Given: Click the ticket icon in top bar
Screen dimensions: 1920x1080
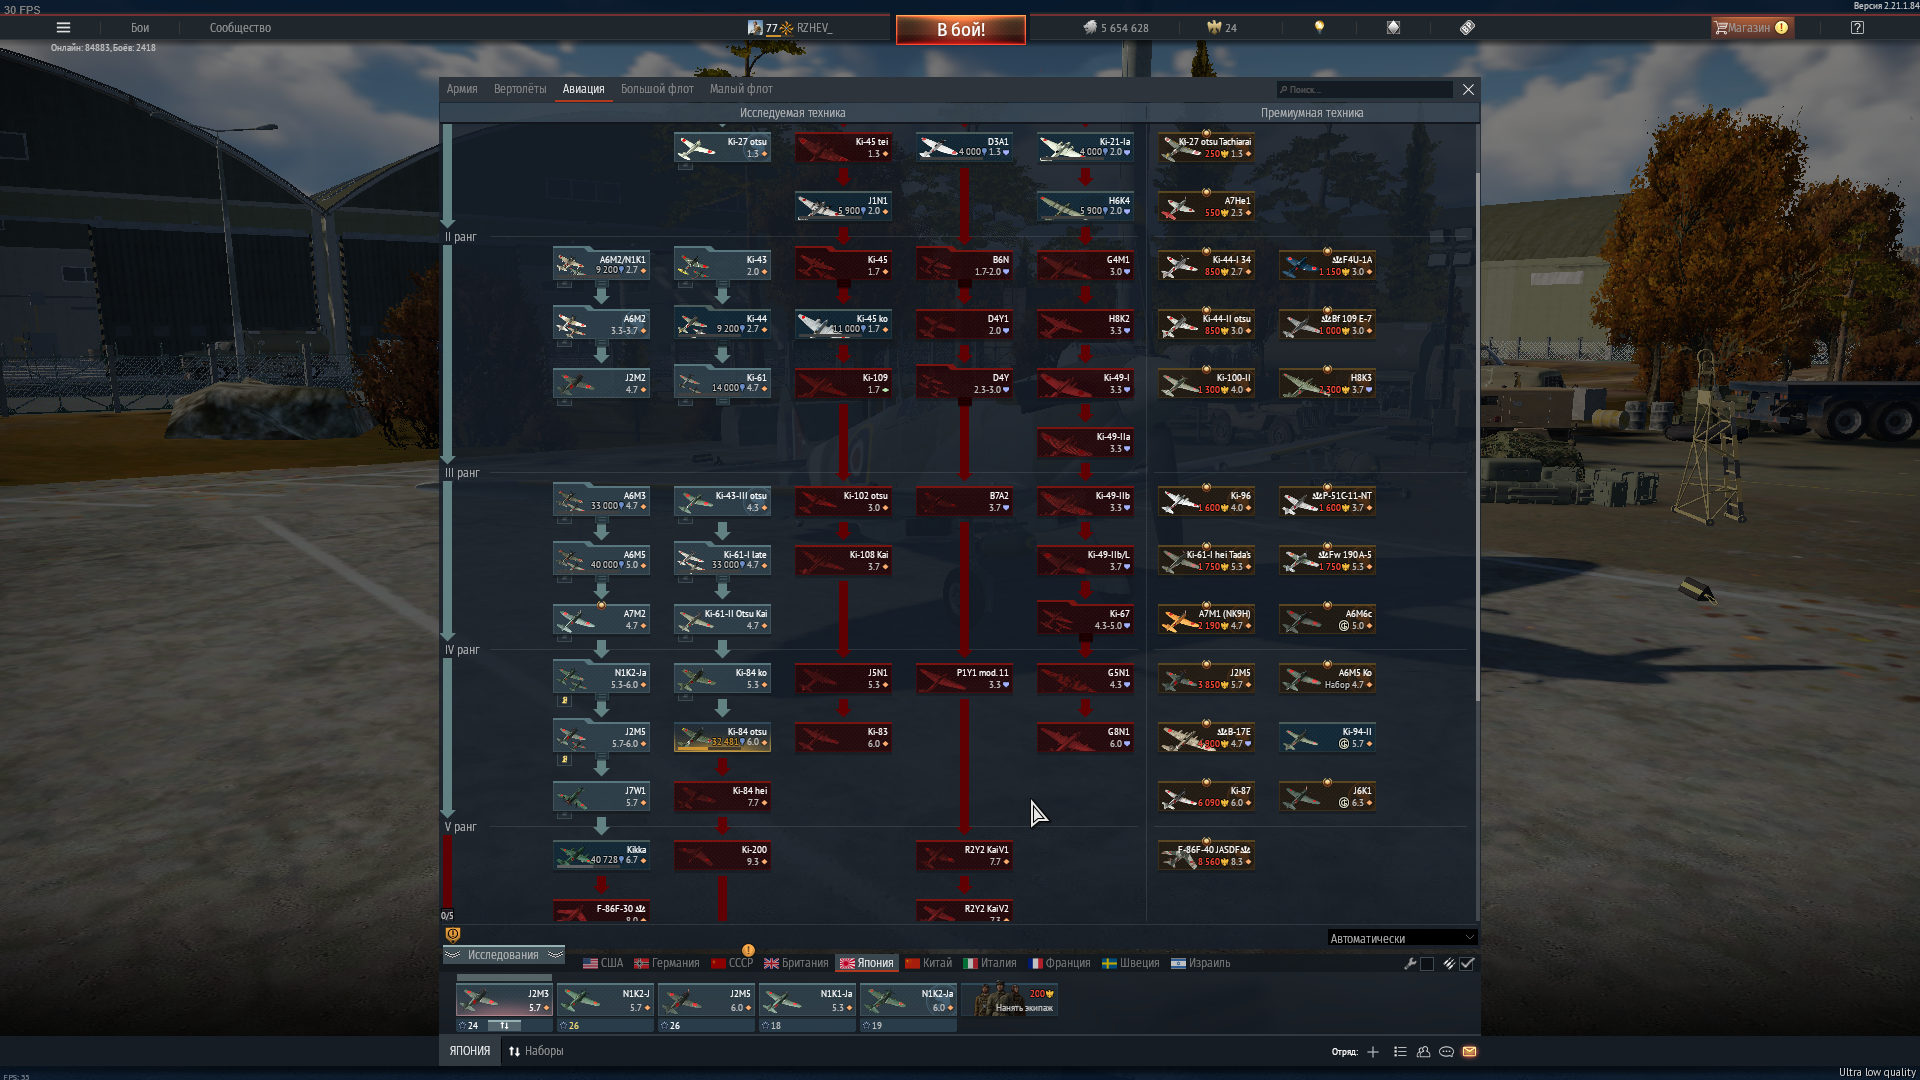Looking at the screenshot, I should [1467, 28].
